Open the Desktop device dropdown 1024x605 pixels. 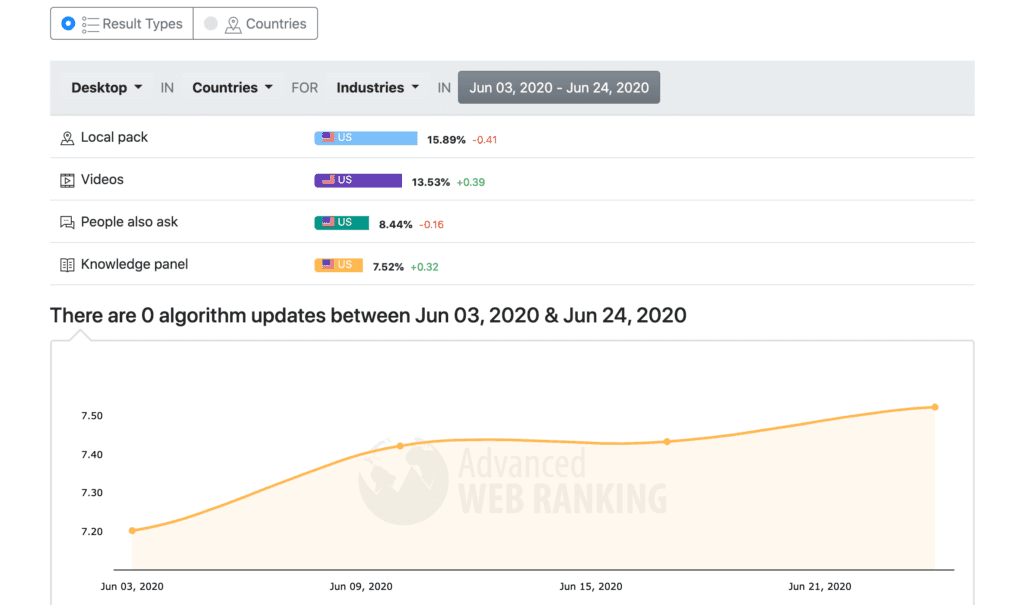click(x=106, y=88)
